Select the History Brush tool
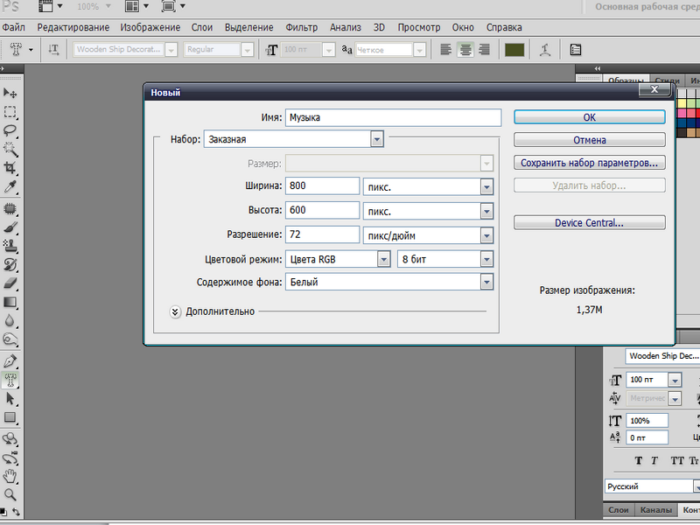 pos(10,265)
